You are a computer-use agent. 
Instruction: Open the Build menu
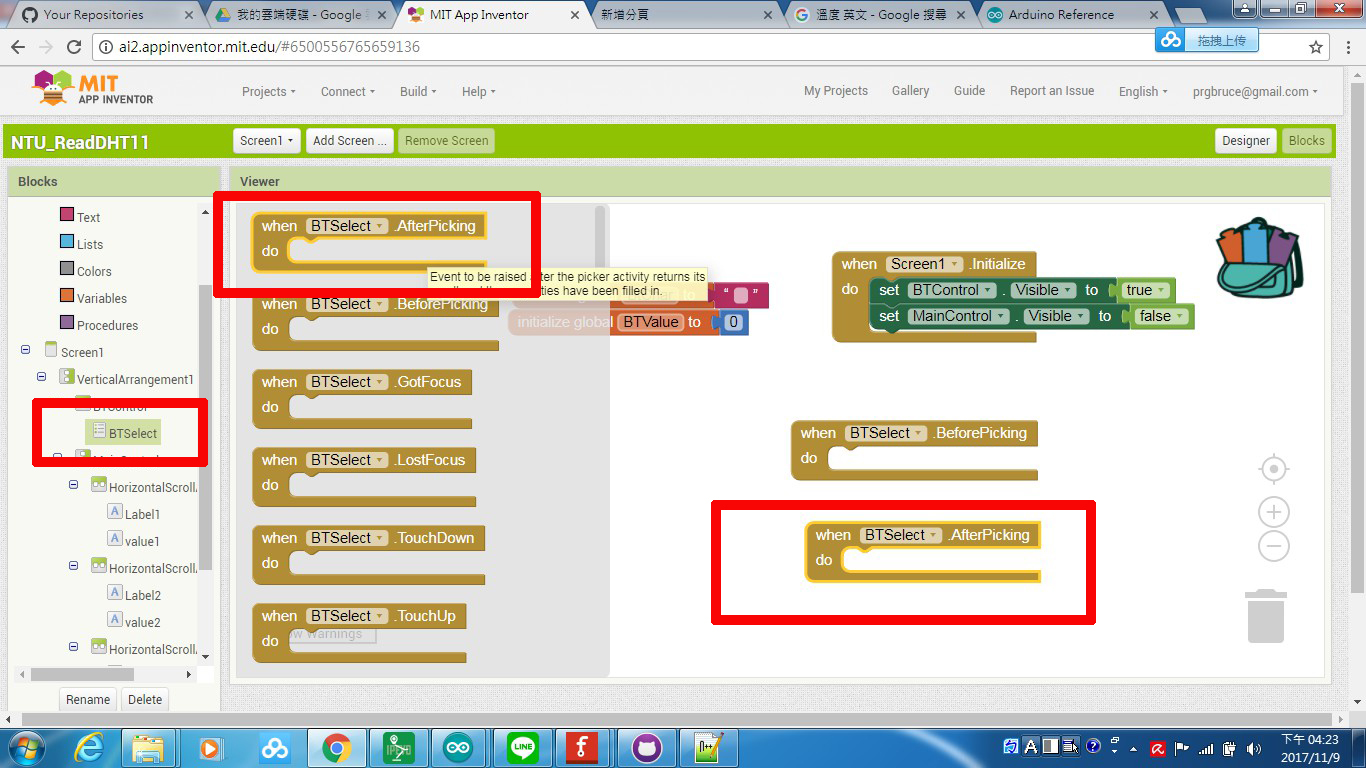[x=418, y=91]
